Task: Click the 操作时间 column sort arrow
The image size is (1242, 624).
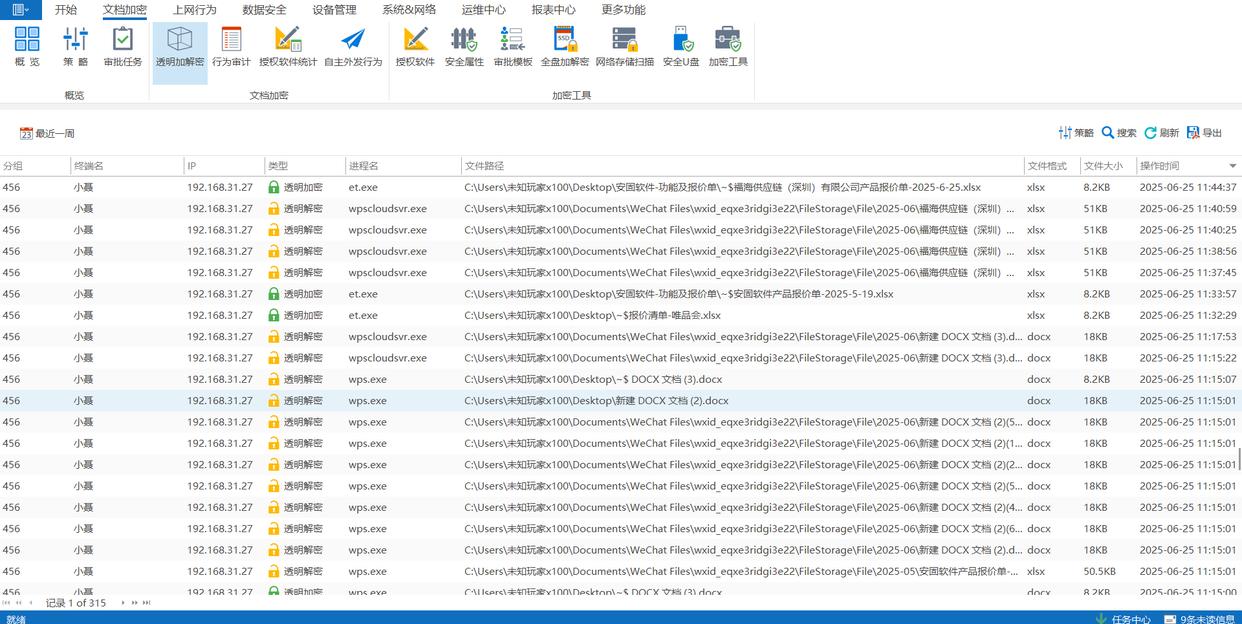Action: (1232, 166)
